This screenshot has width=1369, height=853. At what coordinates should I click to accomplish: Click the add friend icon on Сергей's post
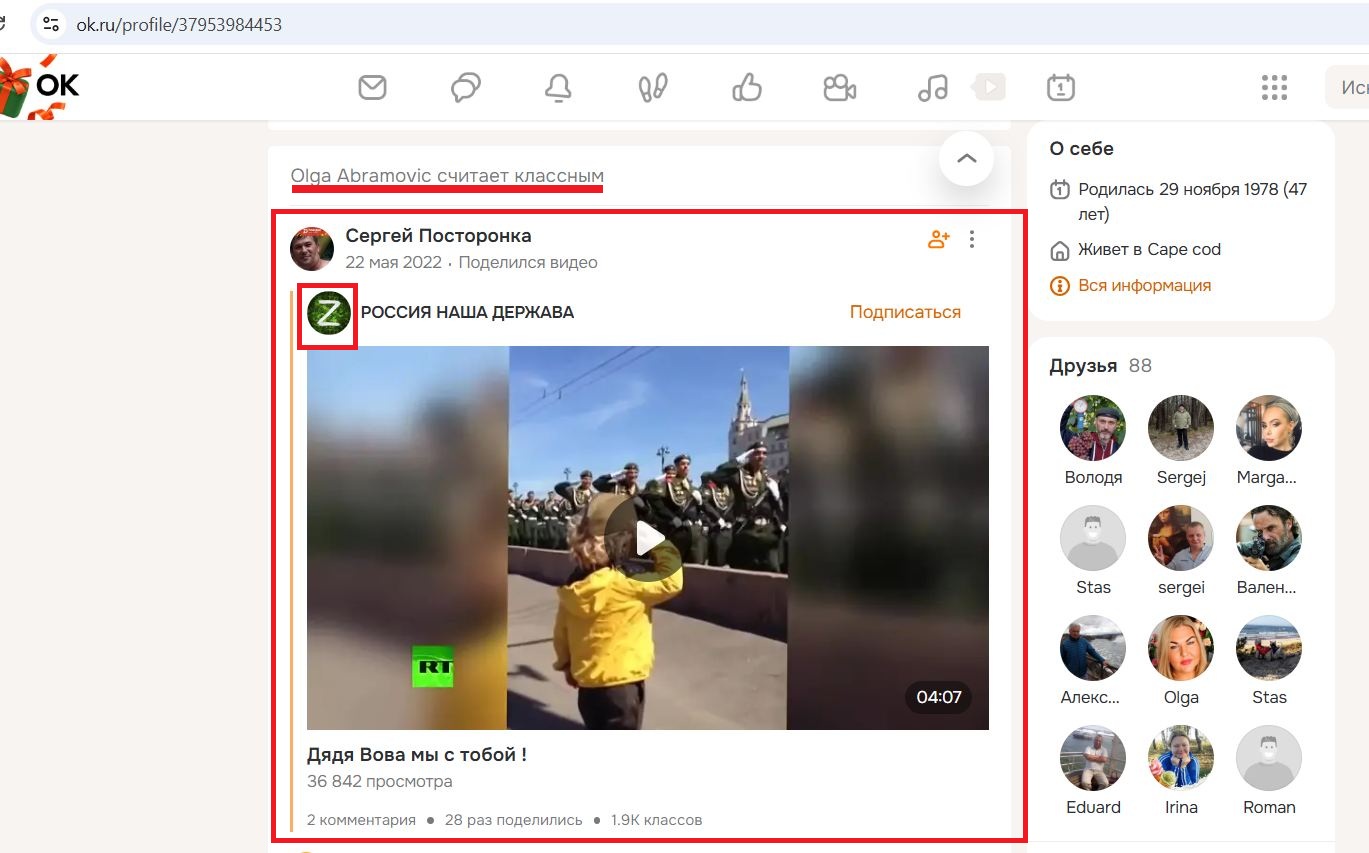pyautogui.click(x=938, y=239)
